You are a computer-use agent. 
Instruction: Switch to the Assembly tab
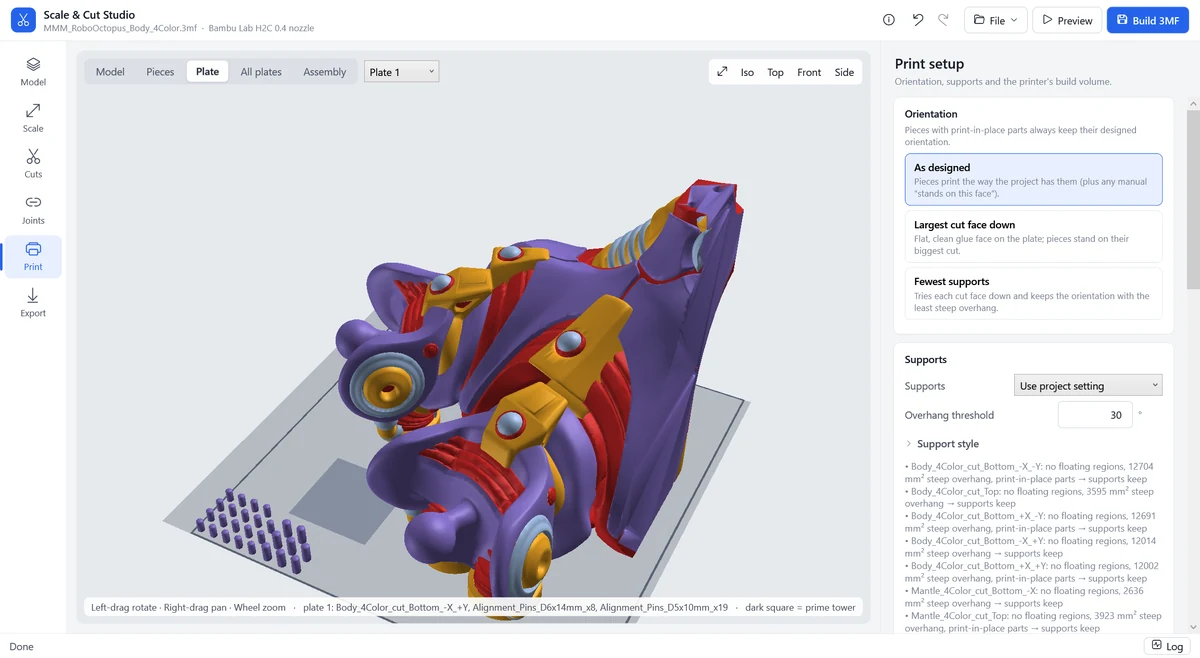pyautogui.click(x=325, y=72)
